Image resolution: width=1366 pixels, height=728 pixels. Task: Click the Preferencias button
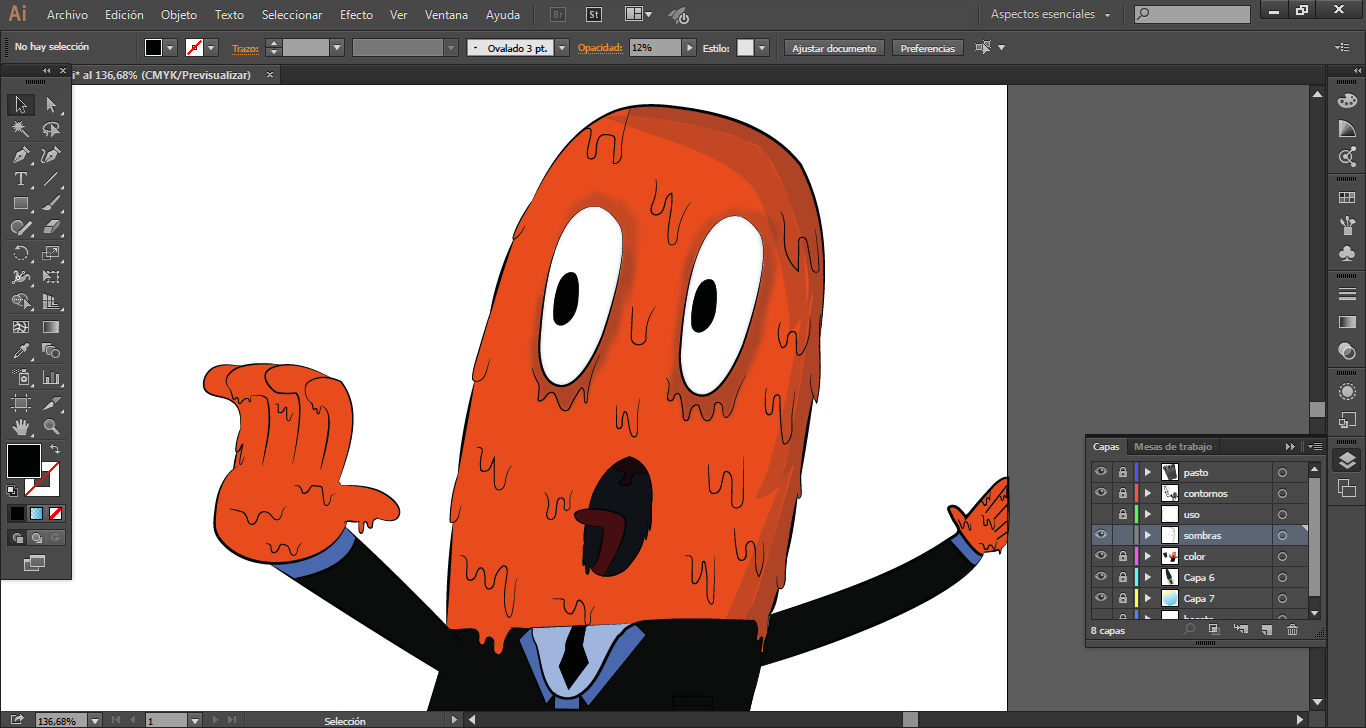pyautogui.click(x=927, y=48)
